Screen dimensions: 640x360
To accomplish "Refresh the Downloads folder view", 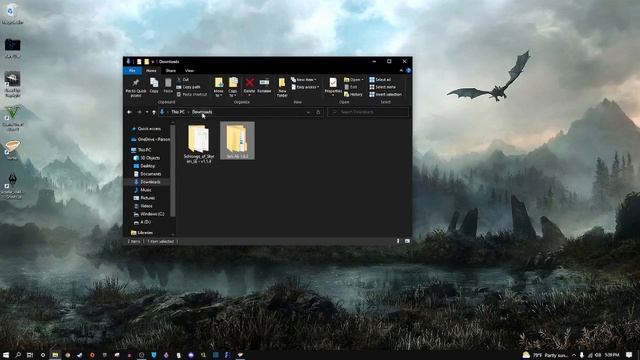I will pos(318,112).
